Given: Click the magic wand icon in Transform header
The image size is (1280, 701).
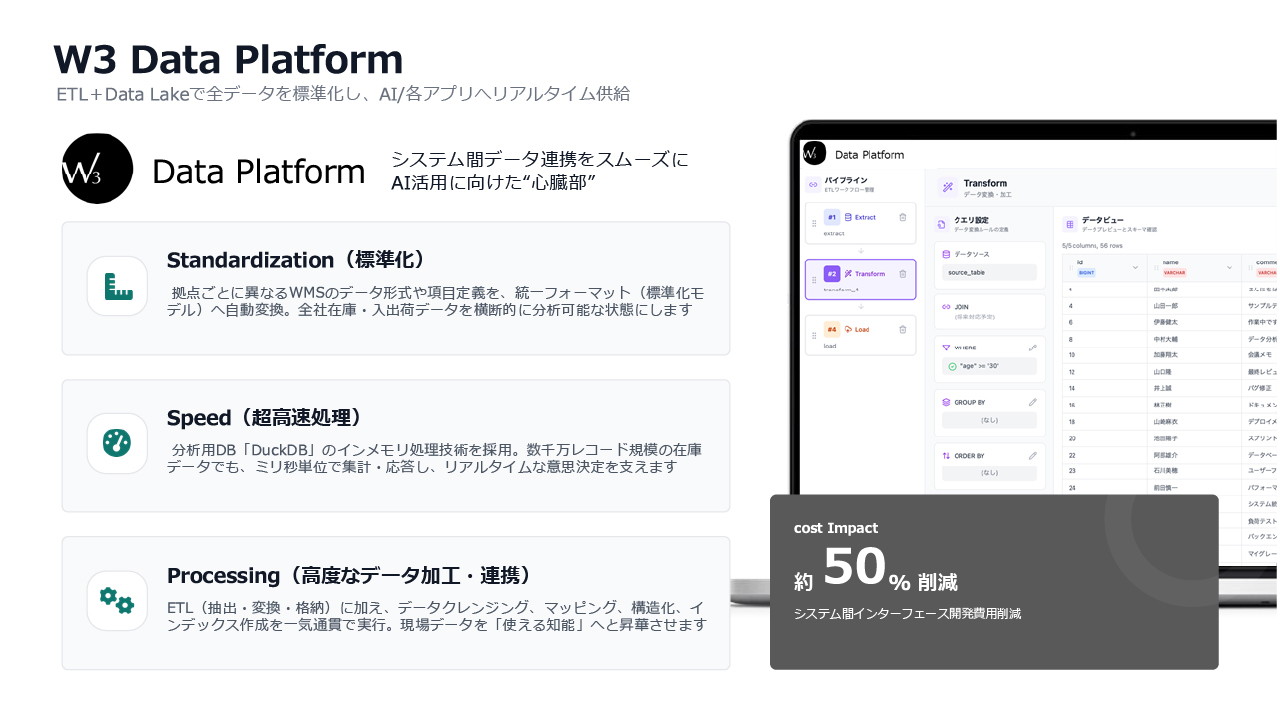Looking at the screenshot, I should (947, 187).
